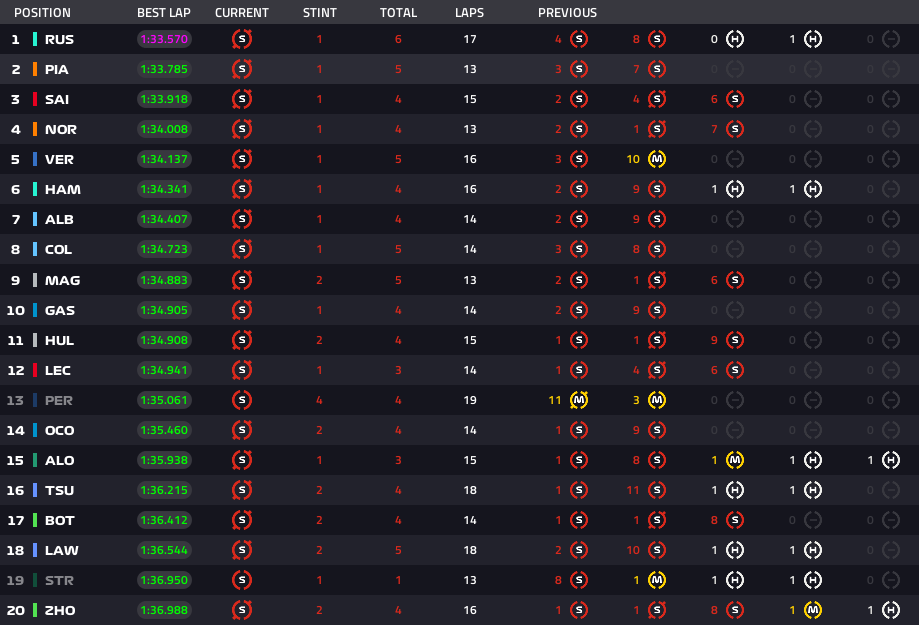This screenshot has width=919, height=625.
Task: Click the SAI red team color bar
Action: coord(35,99)
